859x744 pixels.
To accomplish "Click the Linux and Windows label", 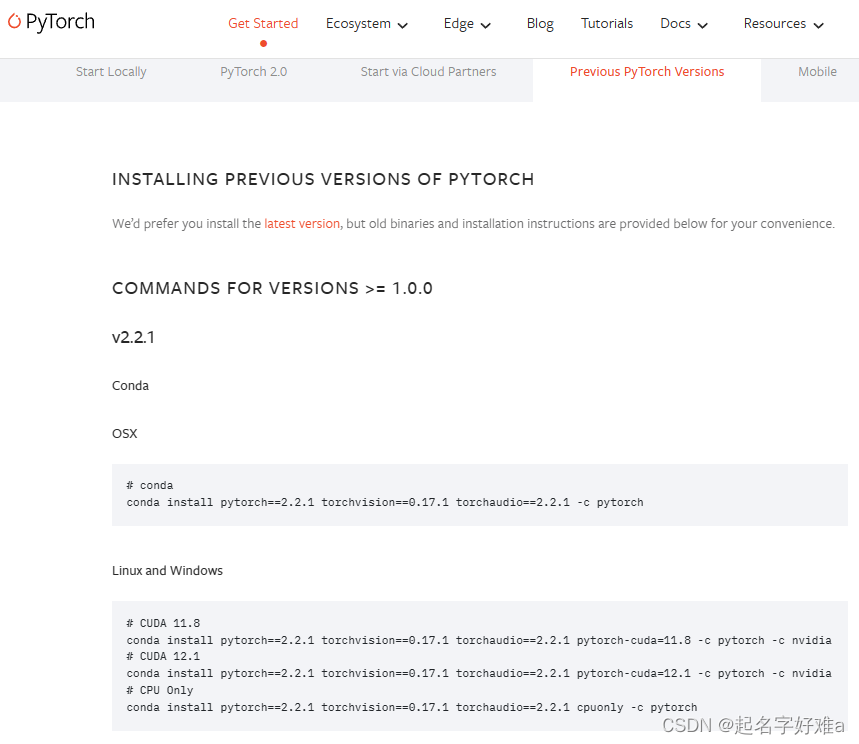I will pos(167,570).
